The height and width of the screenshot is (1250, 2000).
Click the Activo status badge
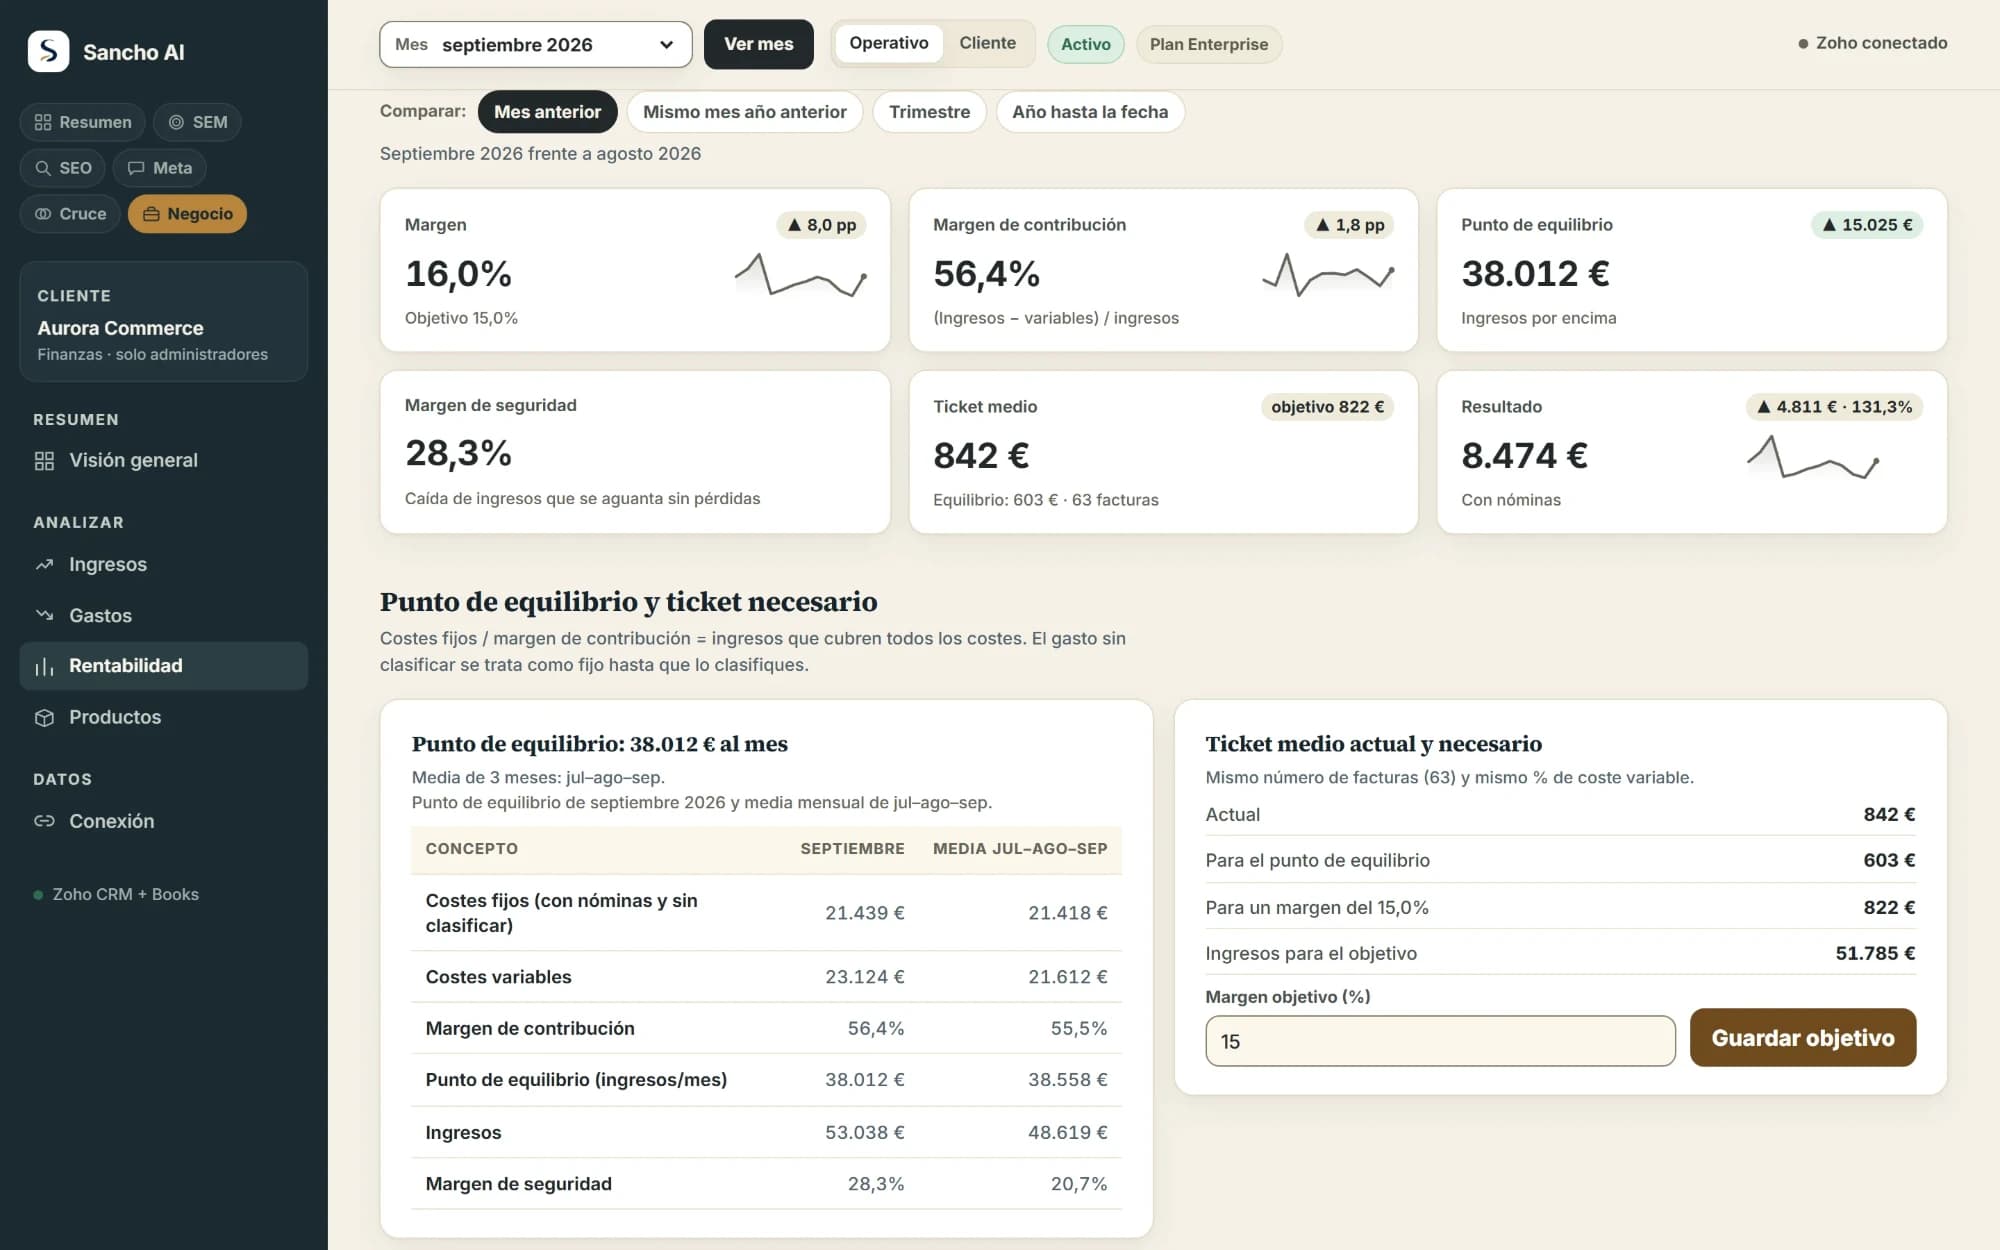coord(1086,45)
